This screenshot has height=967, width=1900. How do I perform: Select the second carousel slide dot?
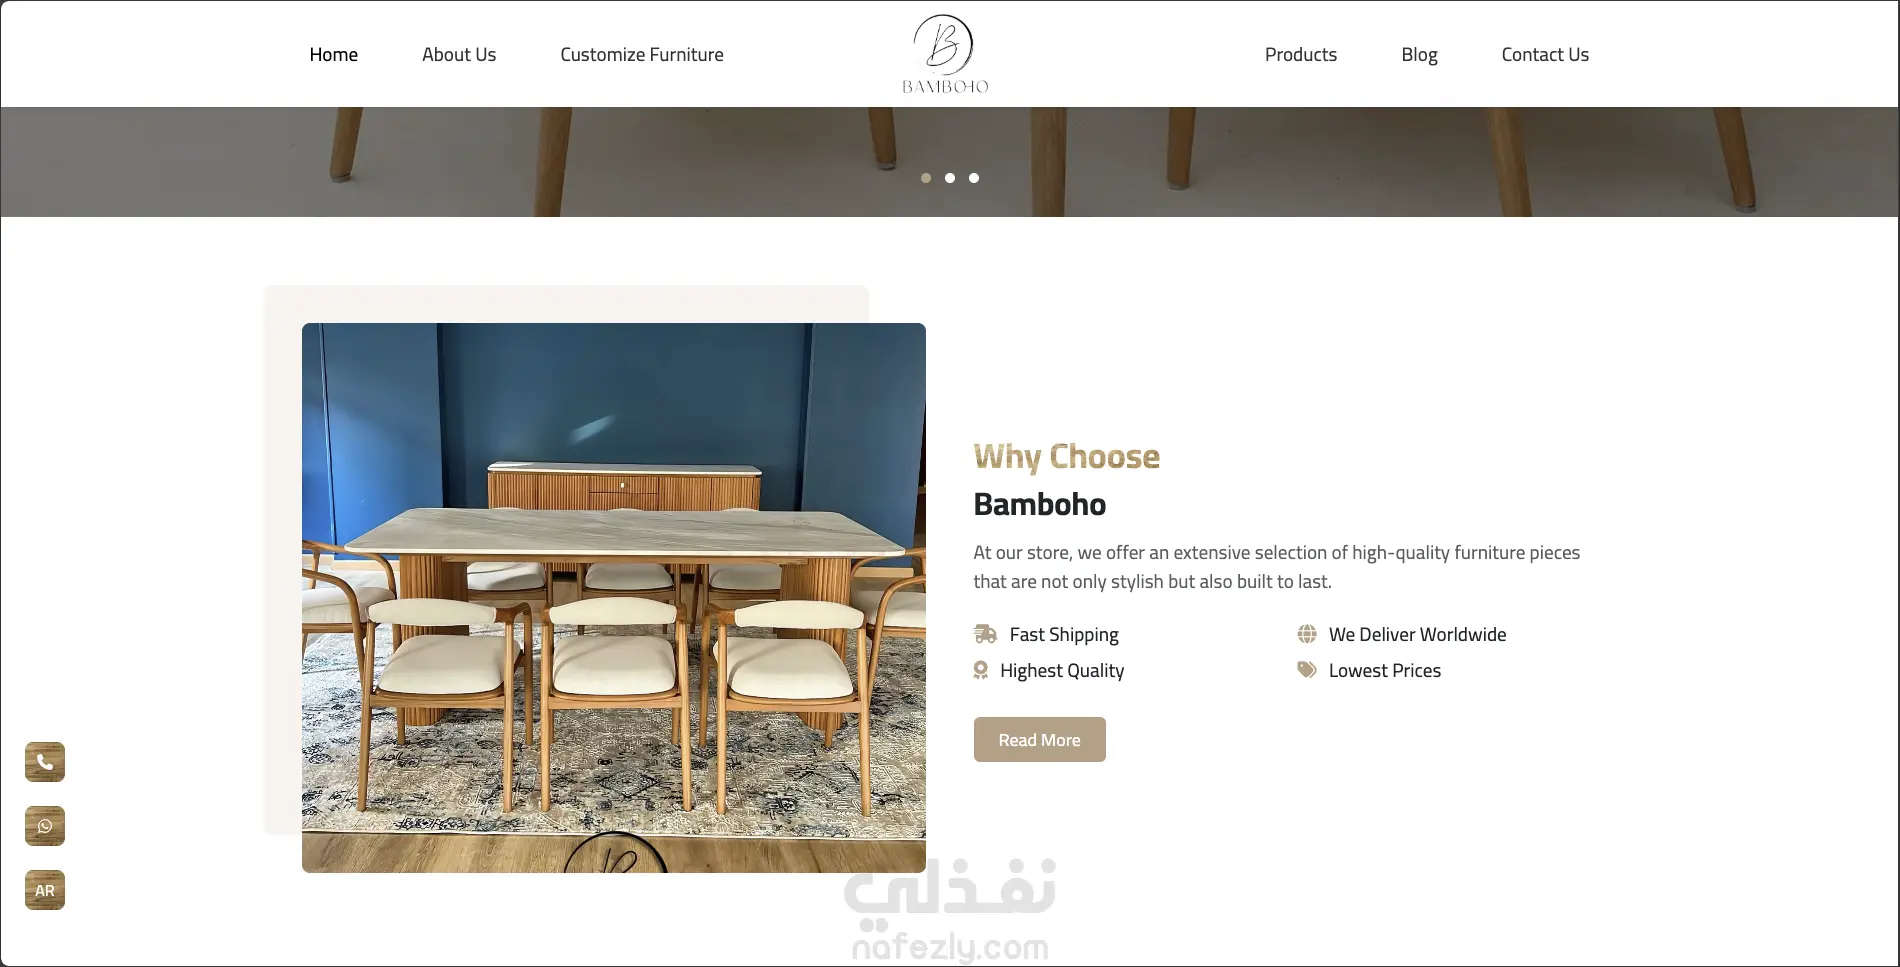(x=950, y=178)
